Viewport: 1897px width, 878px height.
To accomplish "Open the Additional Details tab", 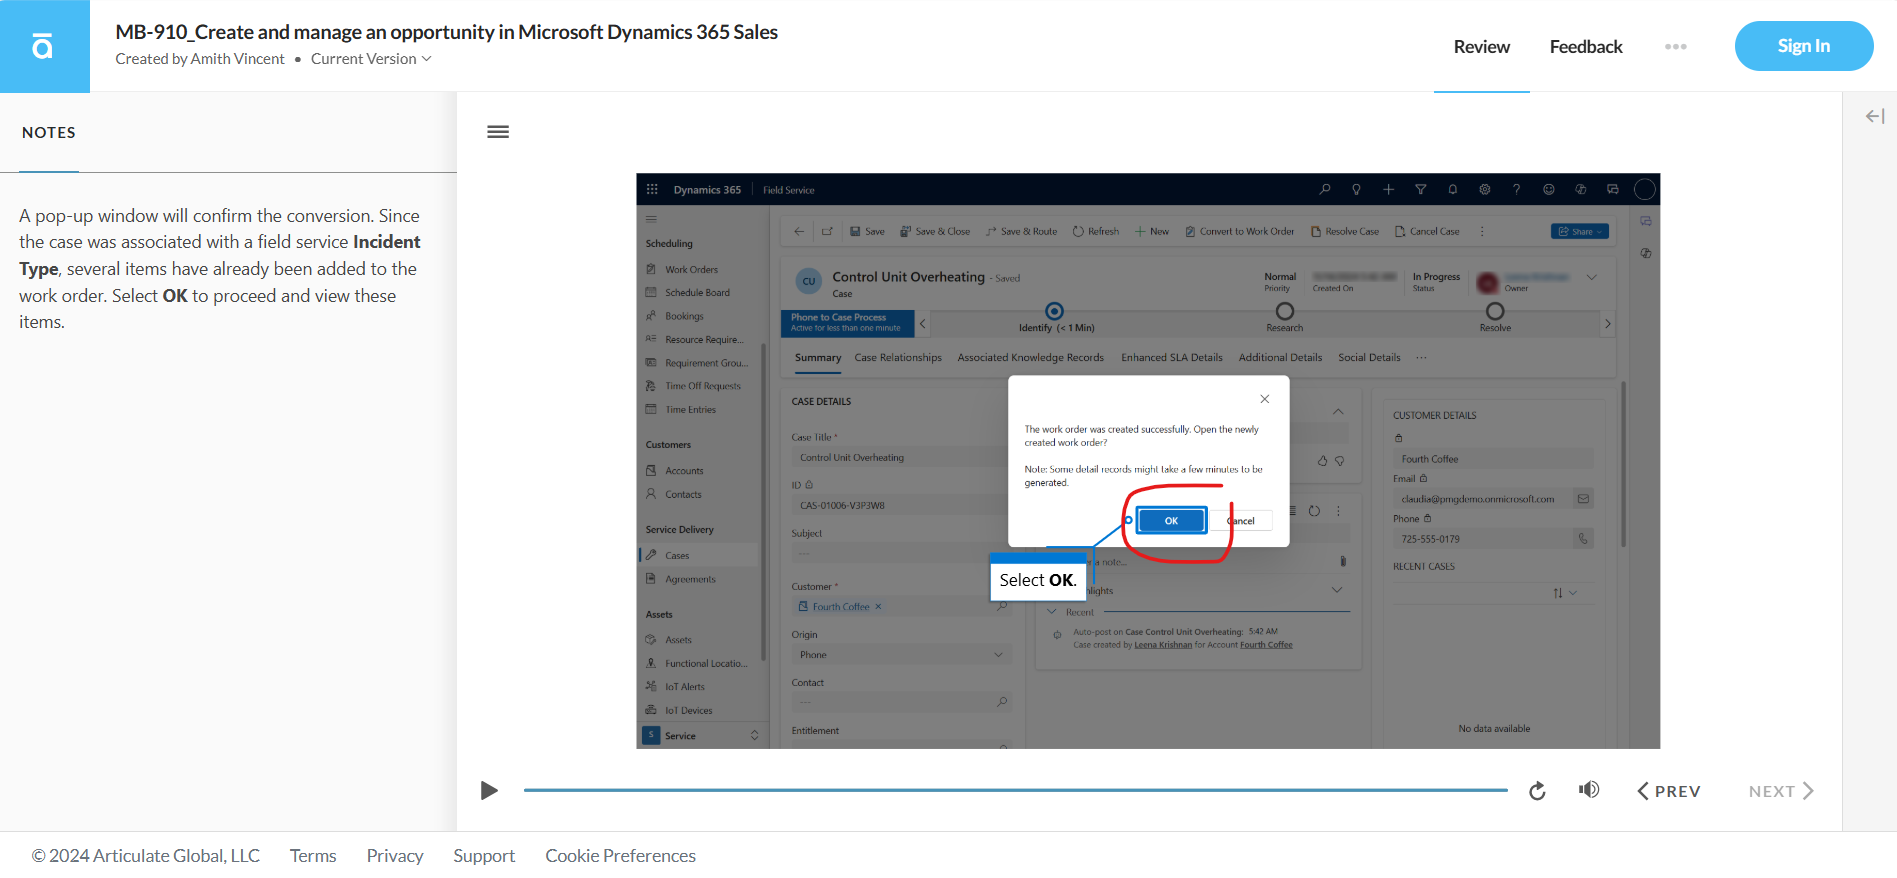I will [x=1280, y=357].
